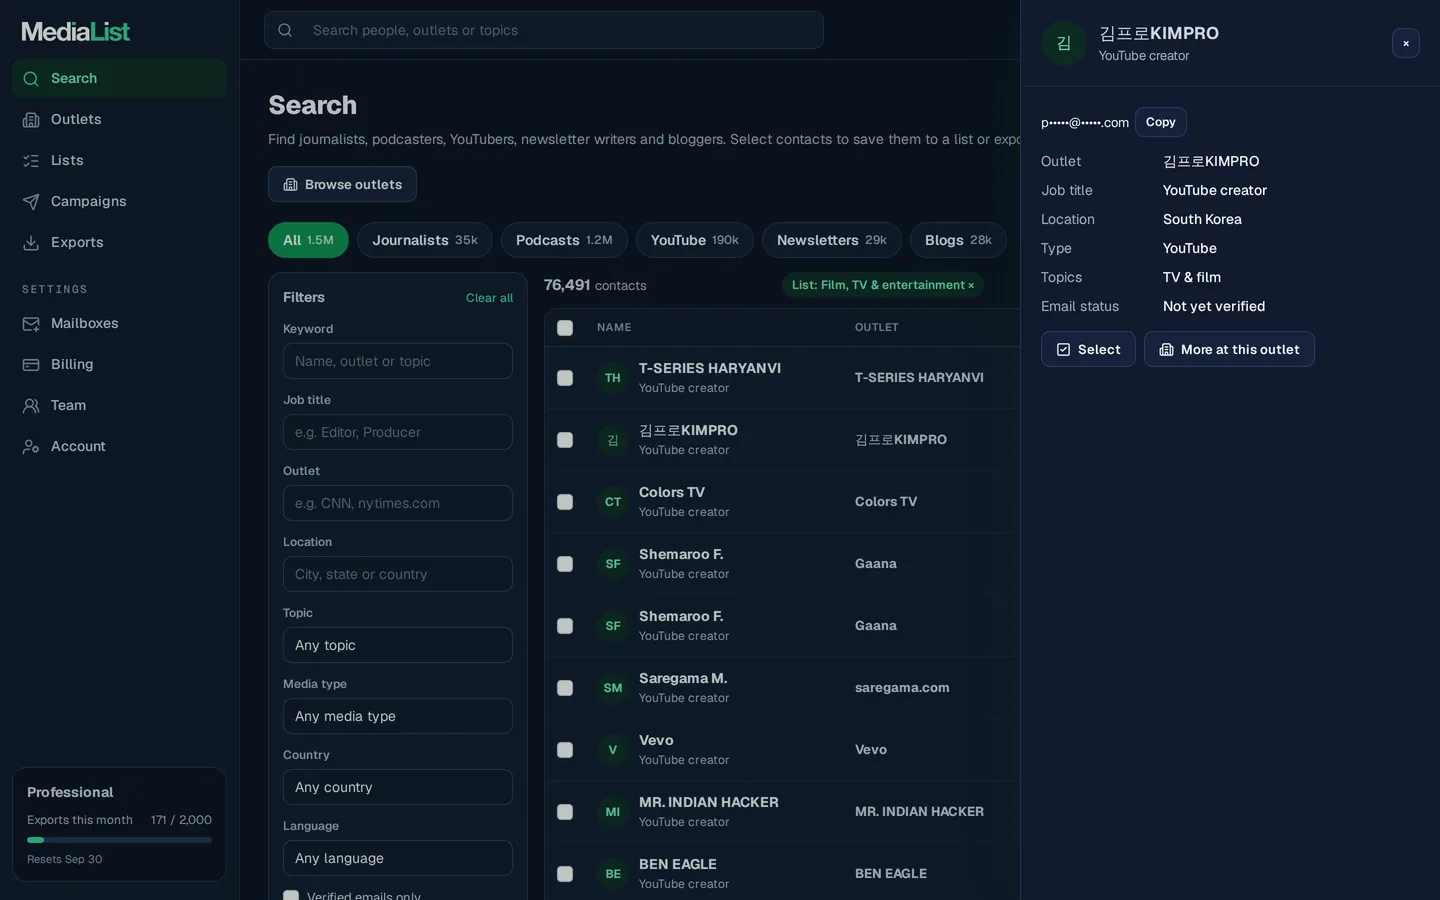Open the Outlets sidebar icon

(x=31, y=120)
